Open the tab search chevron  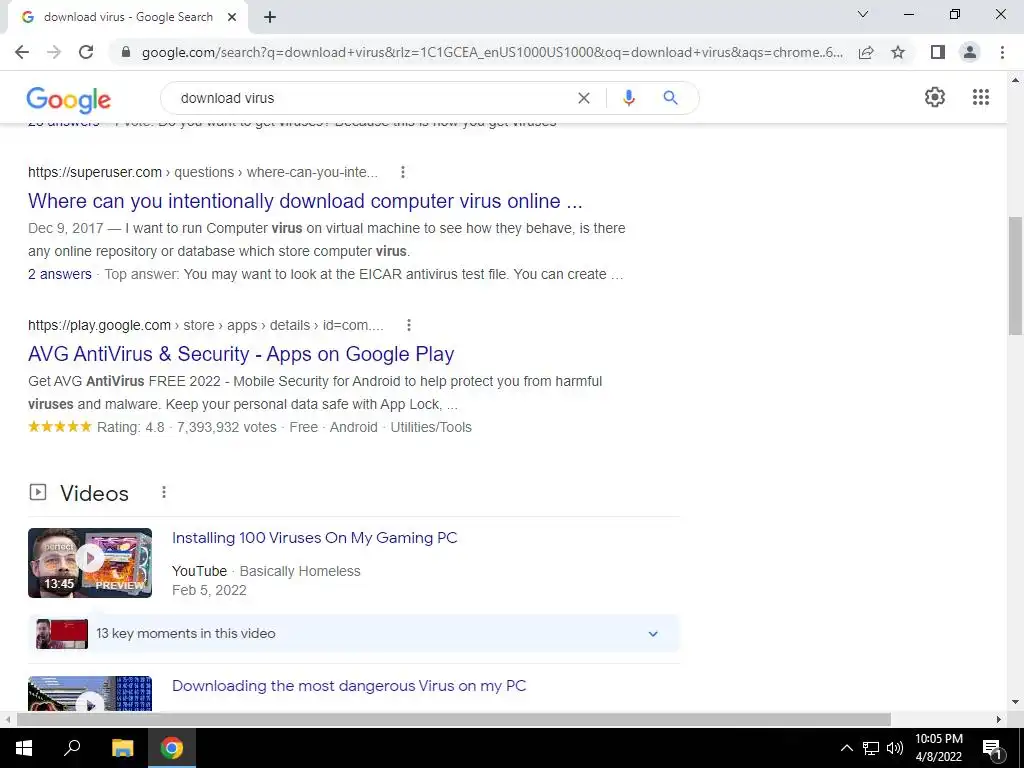pyautogui.click(x=863, y=14)
